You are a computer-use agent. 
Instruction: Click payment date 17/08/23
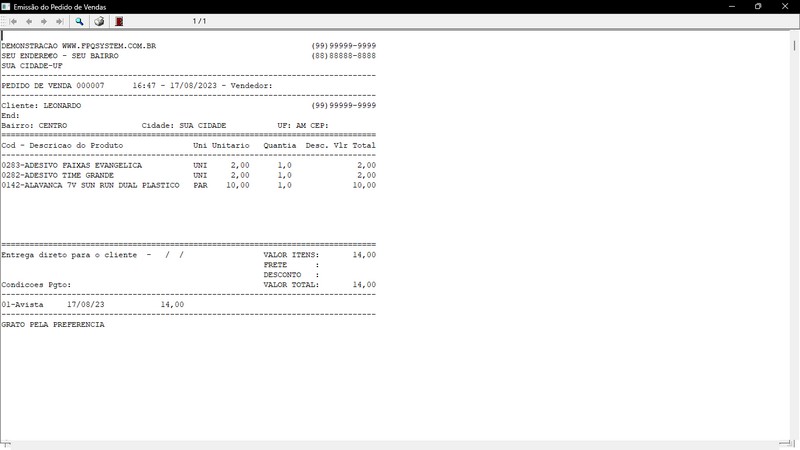pos(86,305)
